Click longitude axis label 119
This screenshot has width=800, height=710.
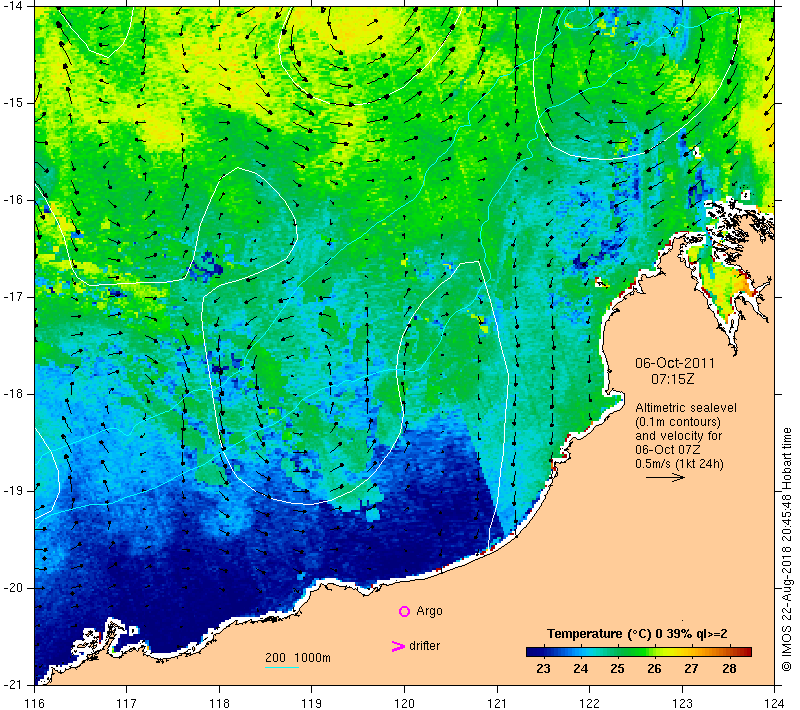pyautogui.click(x=312, y=703)
